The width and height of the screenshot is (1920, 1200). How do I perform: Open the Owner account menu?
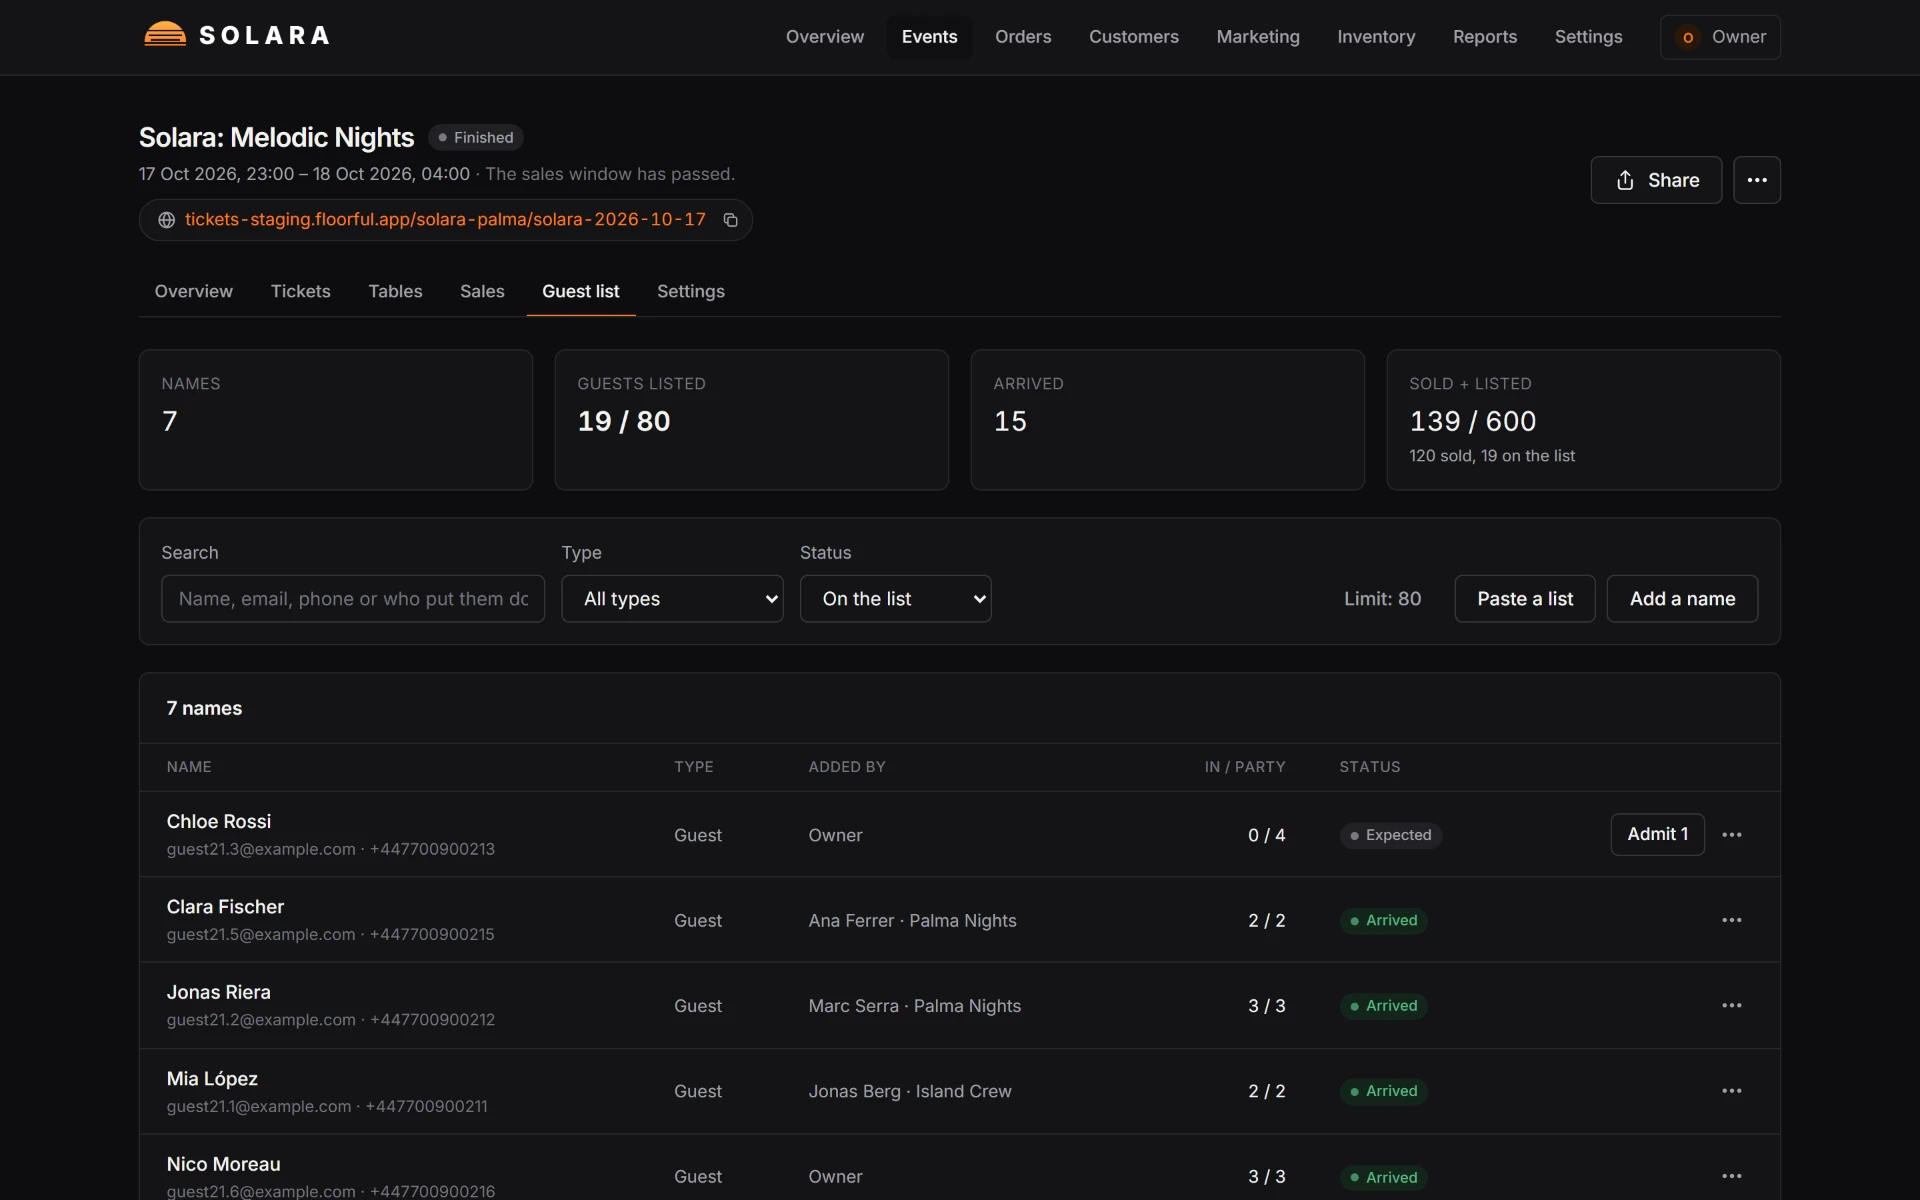point(1720,37)
